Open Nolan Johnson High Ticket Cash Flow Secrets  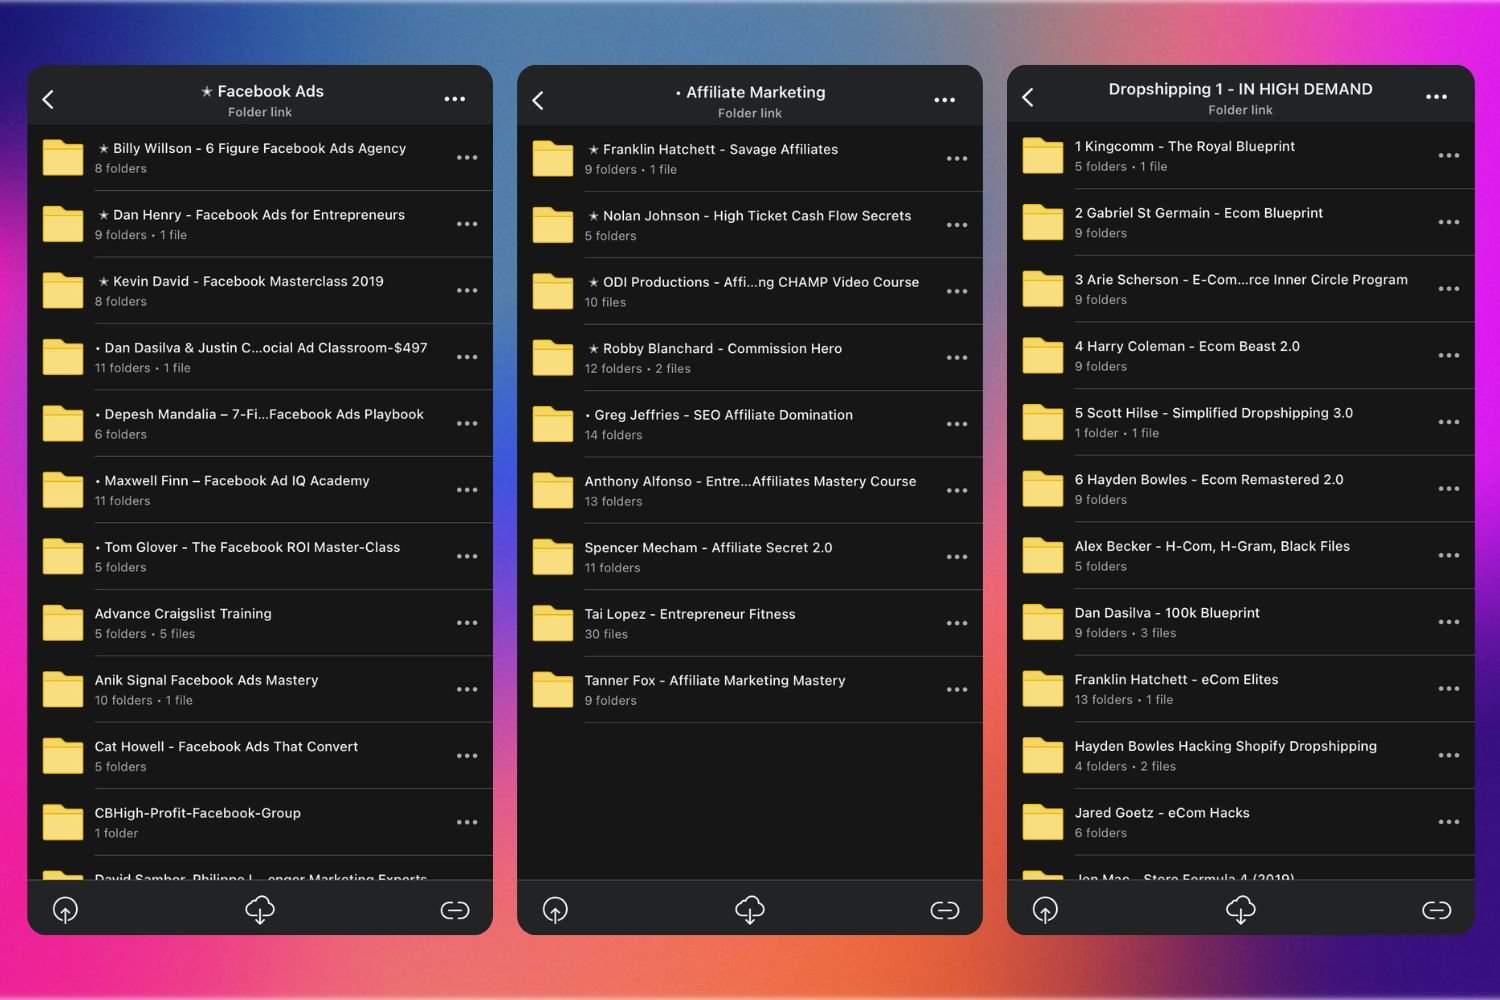750,225
